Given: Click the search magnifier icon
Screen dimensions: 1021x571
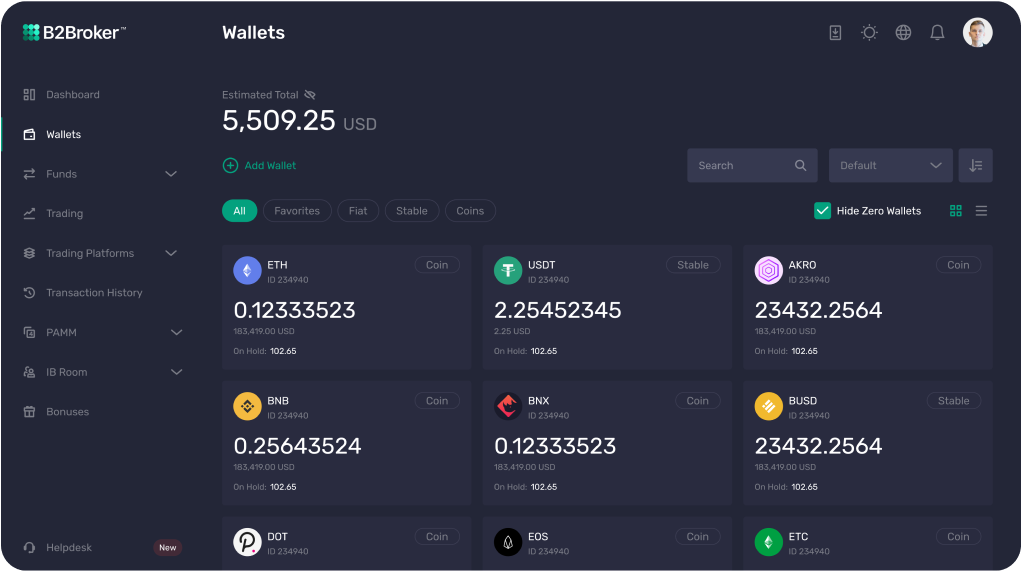Looking at the screenshot, I should click(x=800, y=165).
